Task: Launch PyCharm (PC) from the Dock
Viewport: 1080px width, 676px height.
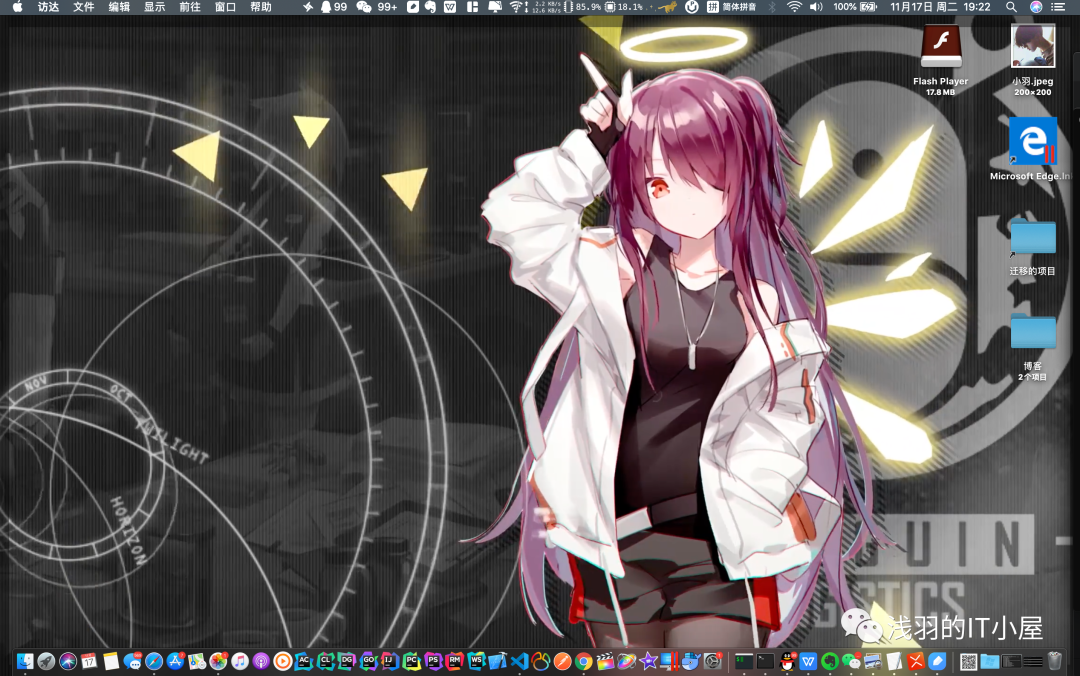Action: coord(411,662)
